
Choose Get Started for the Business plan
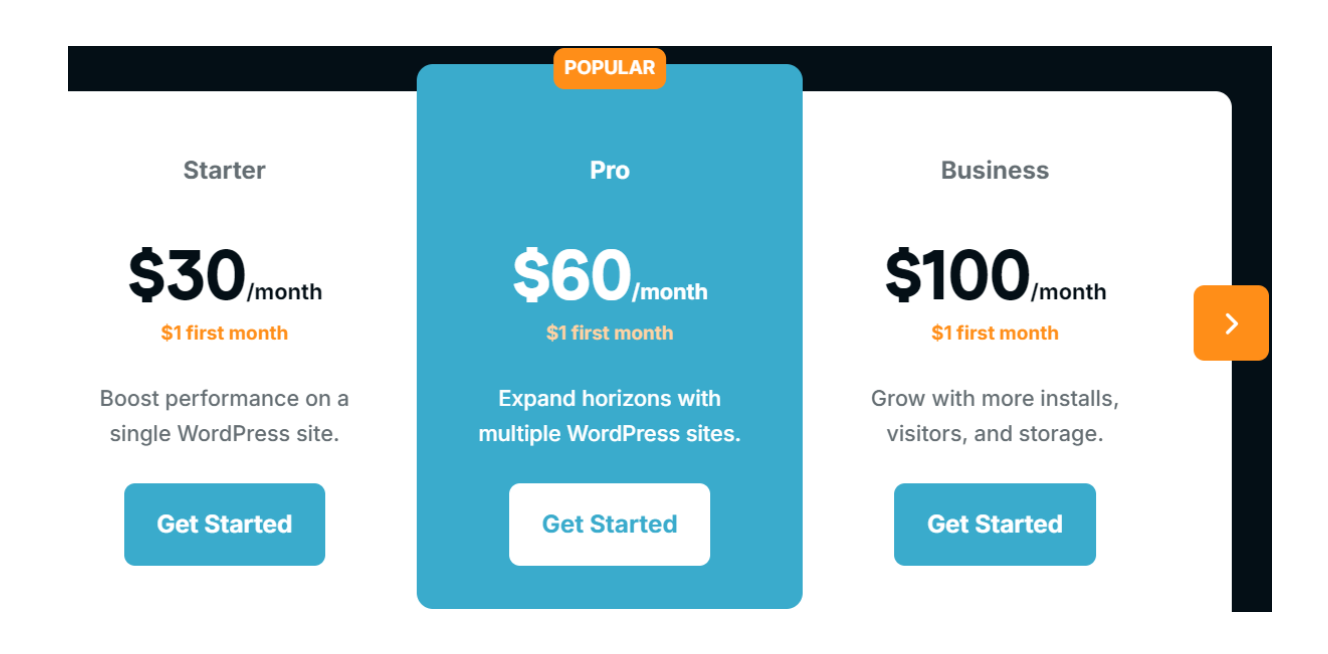click(994, 524)
